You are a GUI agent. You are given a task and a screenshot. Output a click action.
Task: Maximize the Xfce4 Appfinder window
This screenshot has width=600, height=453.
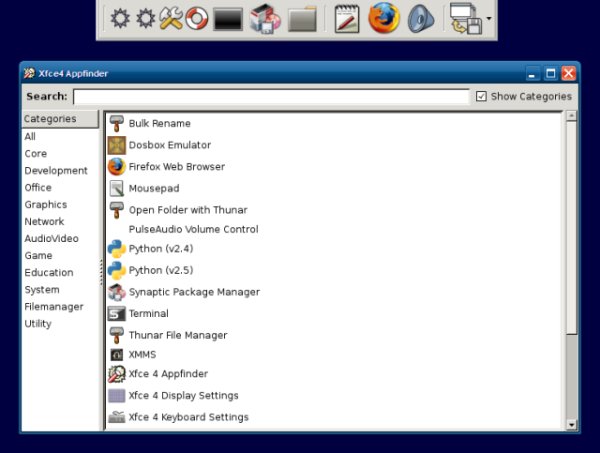click(551, 73)
